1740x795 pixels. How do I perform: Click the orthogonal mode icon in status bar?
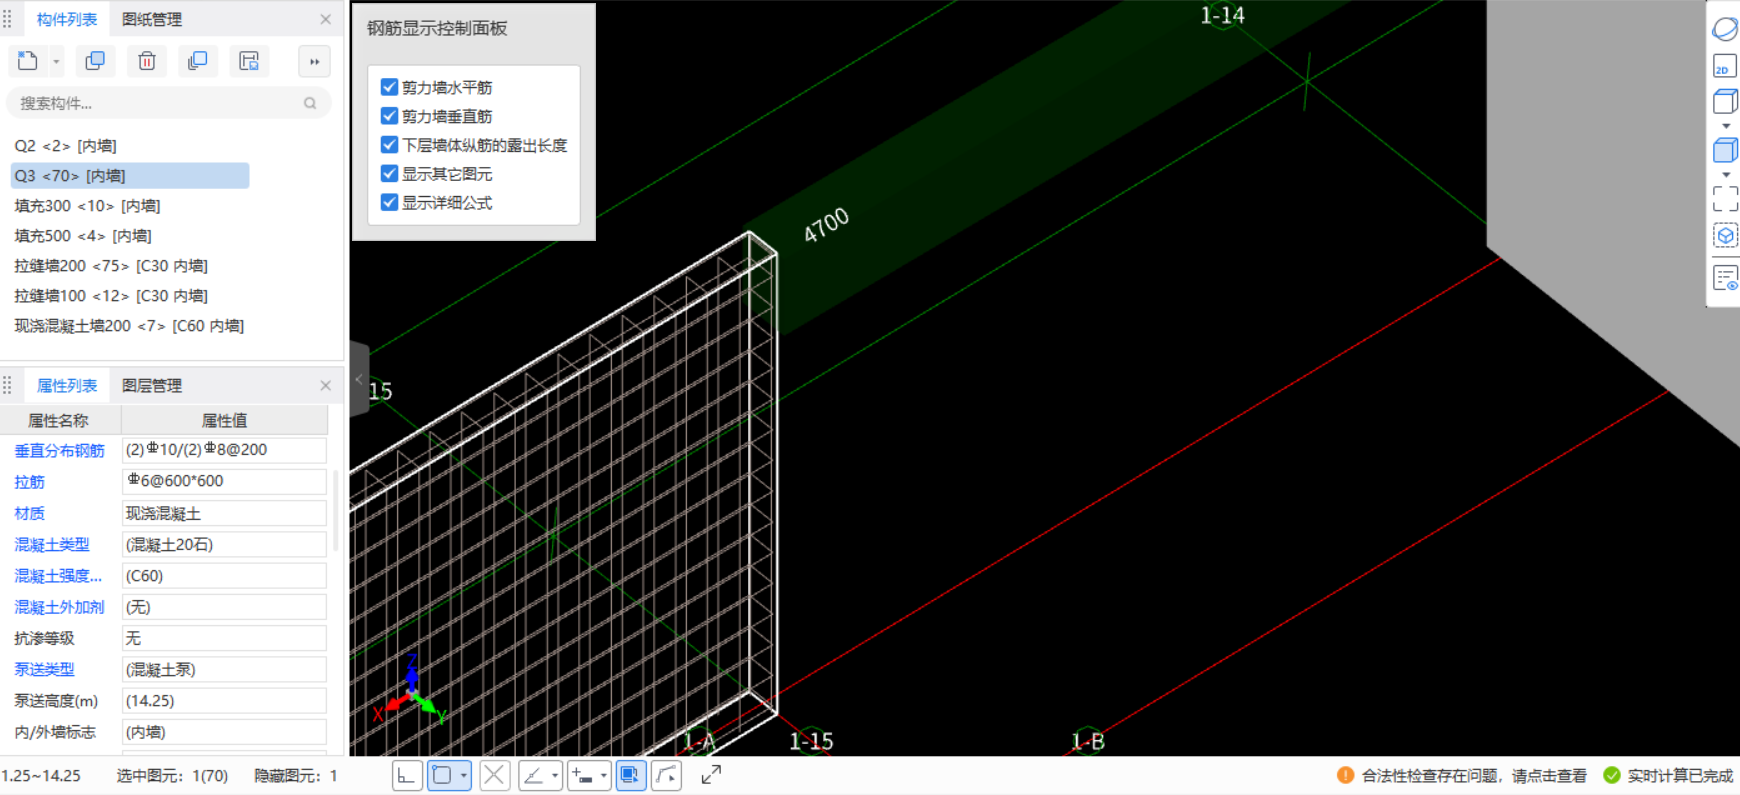click(x=407, y=775)
